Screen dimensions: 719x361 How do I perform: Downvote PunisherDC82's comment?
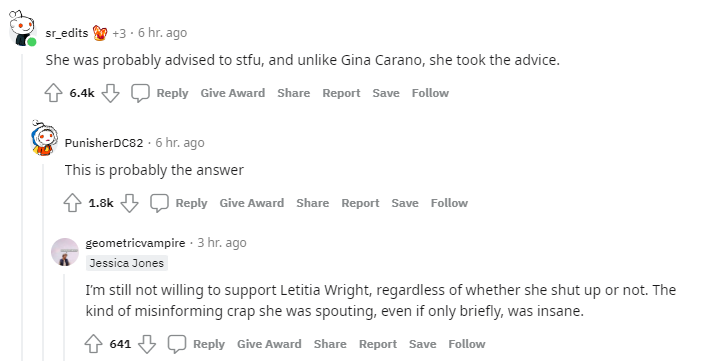pyautogui.click(x=129, y=203)
